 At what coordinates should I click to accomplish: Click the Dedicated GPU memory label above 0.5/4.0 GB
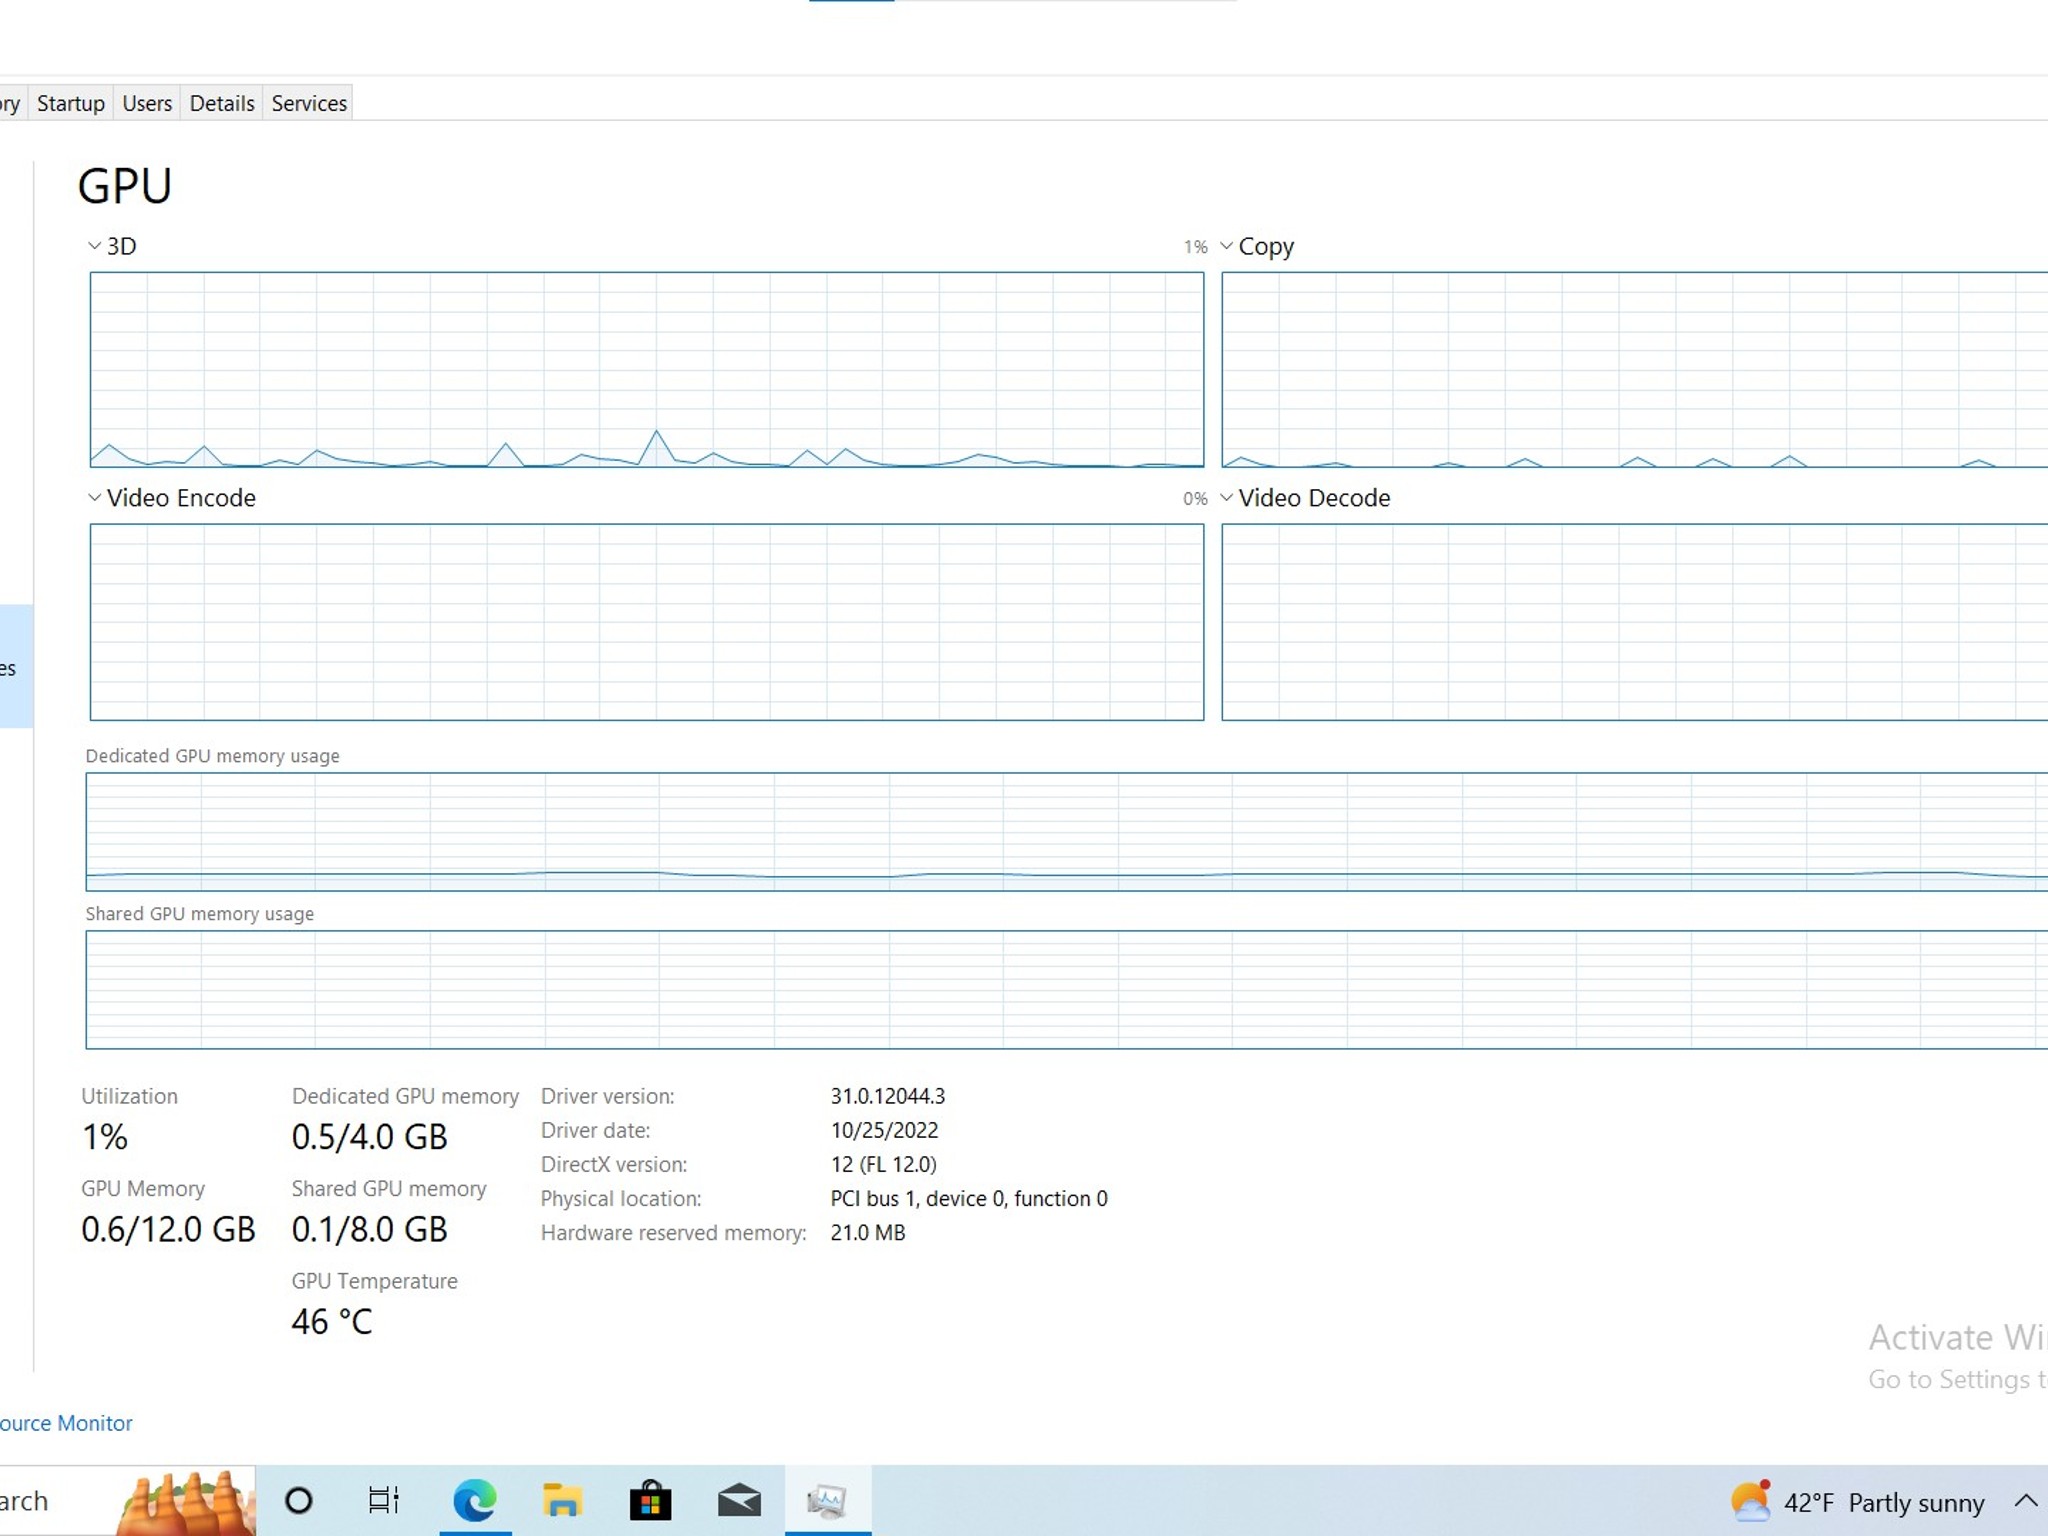point(406,1096)
